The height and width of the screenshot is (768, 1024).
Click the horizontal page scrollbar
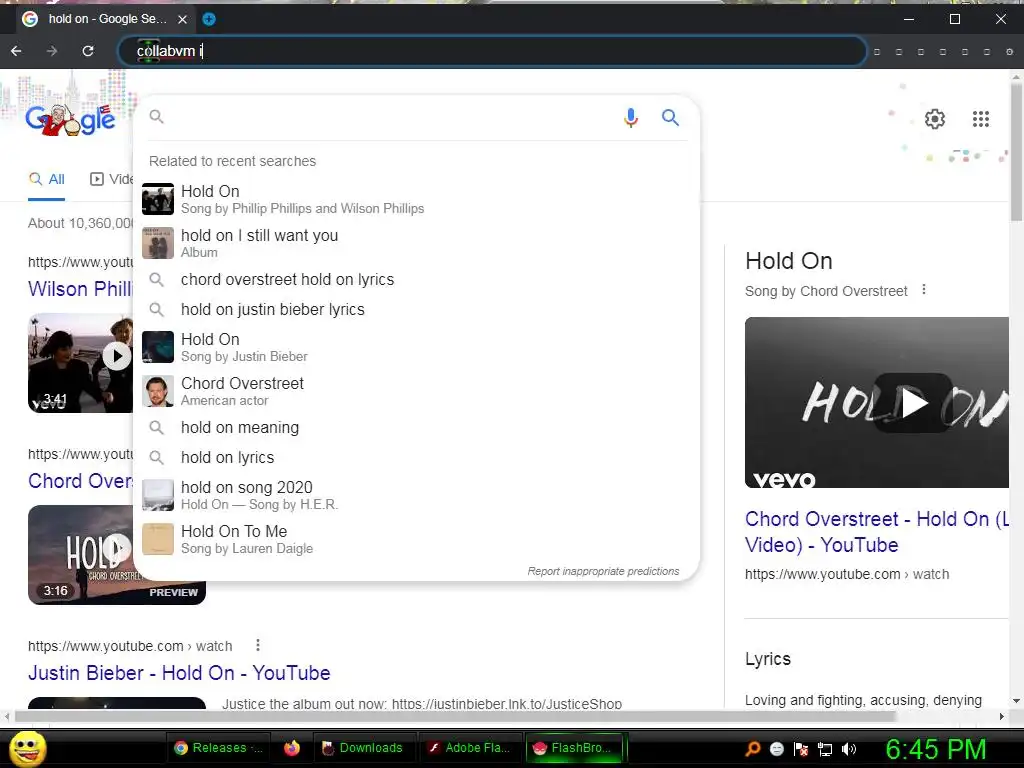(455, 716)
